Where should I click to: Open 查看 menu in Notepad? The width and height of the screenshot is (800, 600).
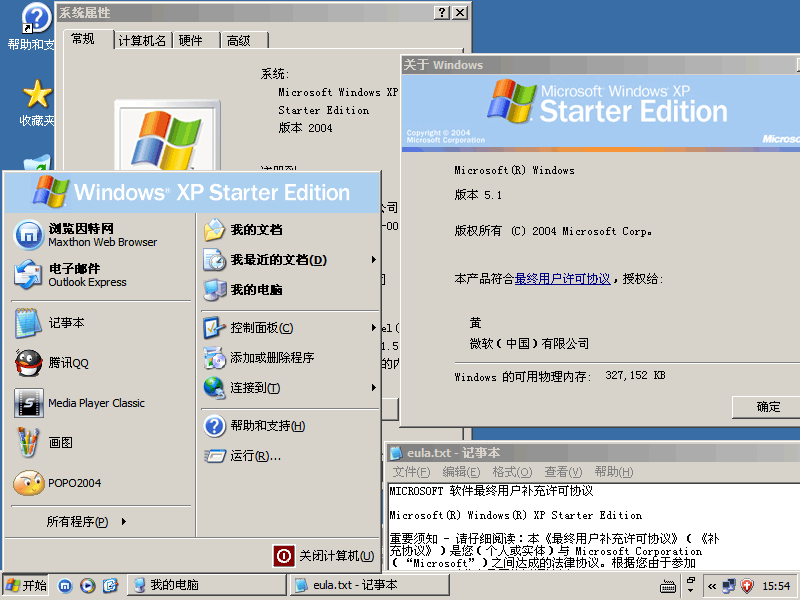[x=563, y=472]
